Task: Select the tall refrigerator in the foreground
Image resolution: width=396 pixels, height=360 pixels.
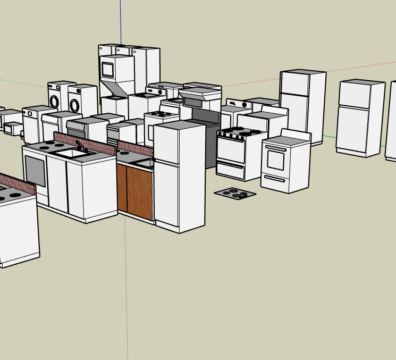Action: [x=179, y=177]
